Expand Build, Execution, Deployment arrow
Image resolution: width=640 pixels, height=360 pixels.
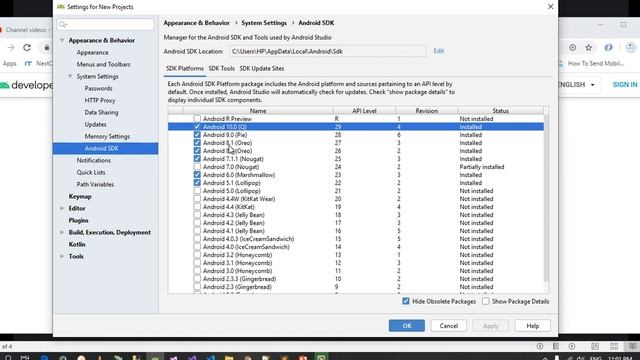62,232
